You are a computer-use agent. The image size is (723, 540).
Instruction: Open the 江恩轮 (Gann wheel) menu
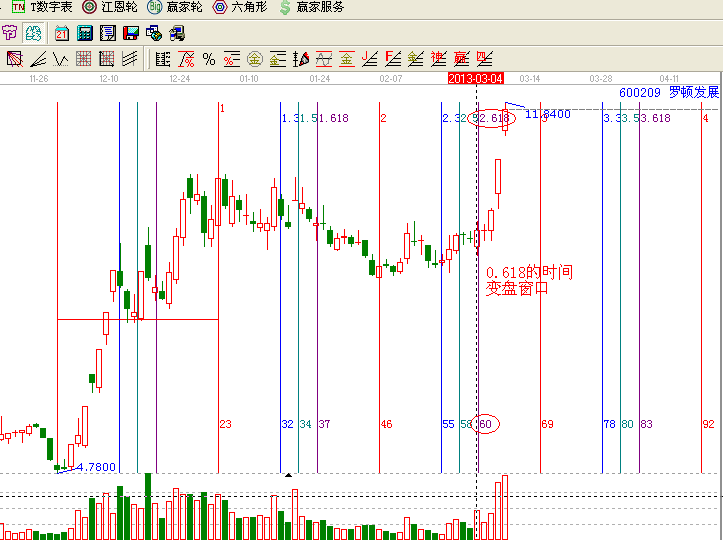[109, 7]
